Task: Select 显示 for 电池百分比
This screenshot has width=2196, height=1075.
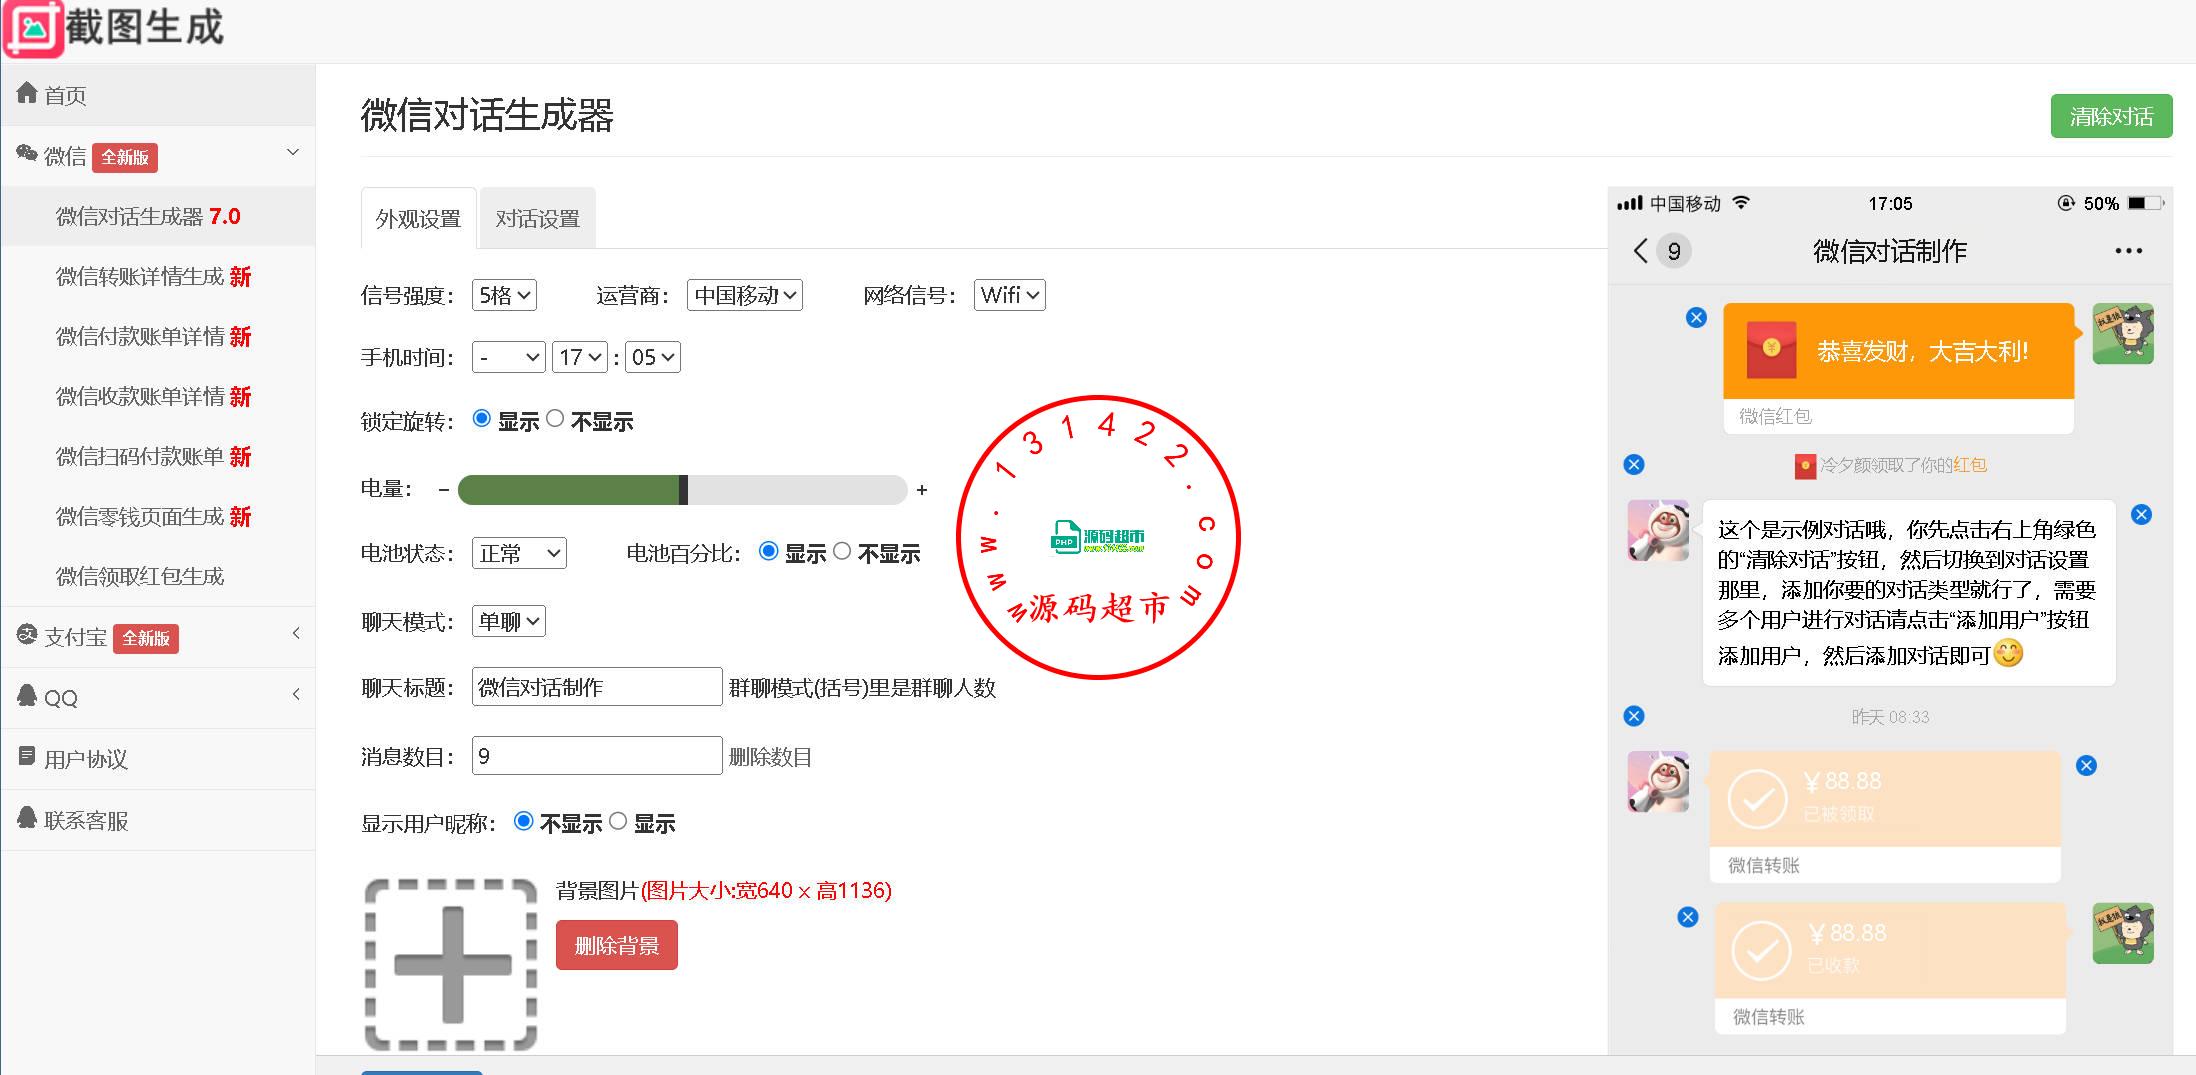Action: click(x=769, y=551)
